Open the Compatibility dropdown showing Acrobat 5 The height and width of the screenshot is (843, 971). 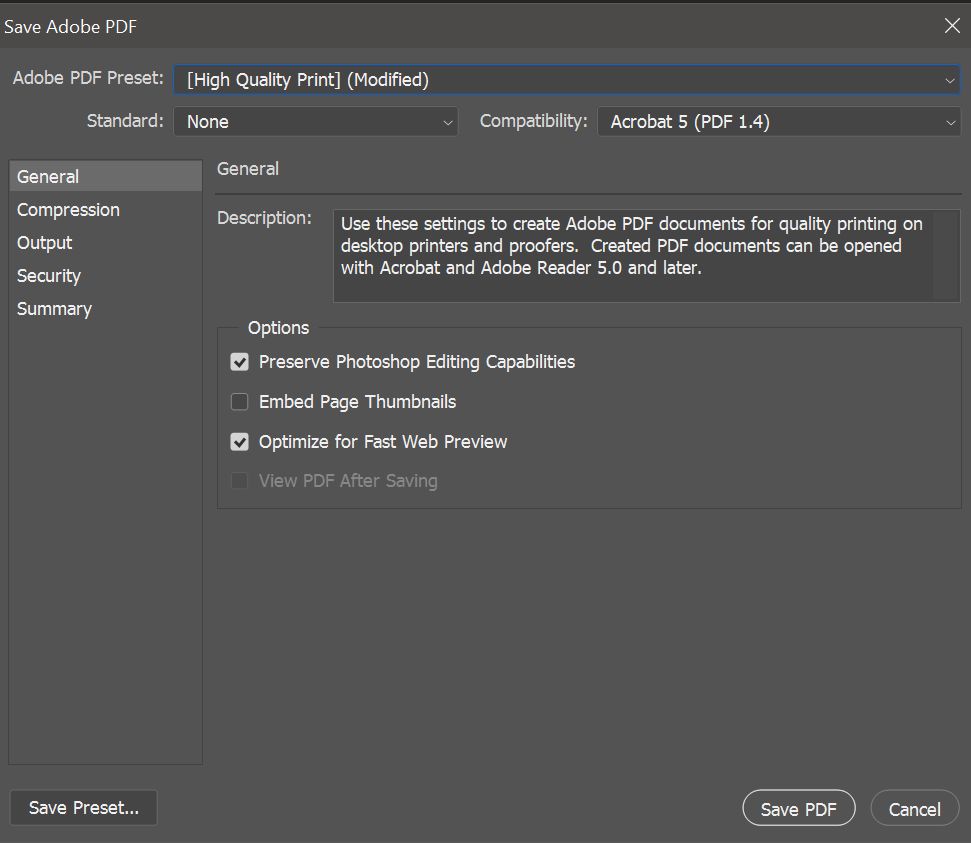(779, 121)
